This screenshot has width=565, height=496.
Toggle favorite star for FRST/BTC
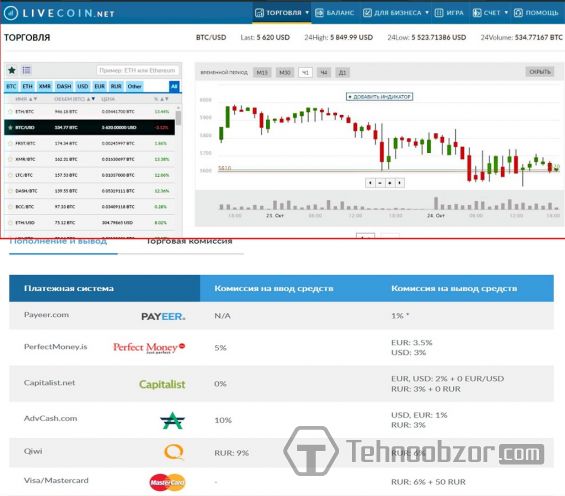pyautogui.click(x=10, y=143)
